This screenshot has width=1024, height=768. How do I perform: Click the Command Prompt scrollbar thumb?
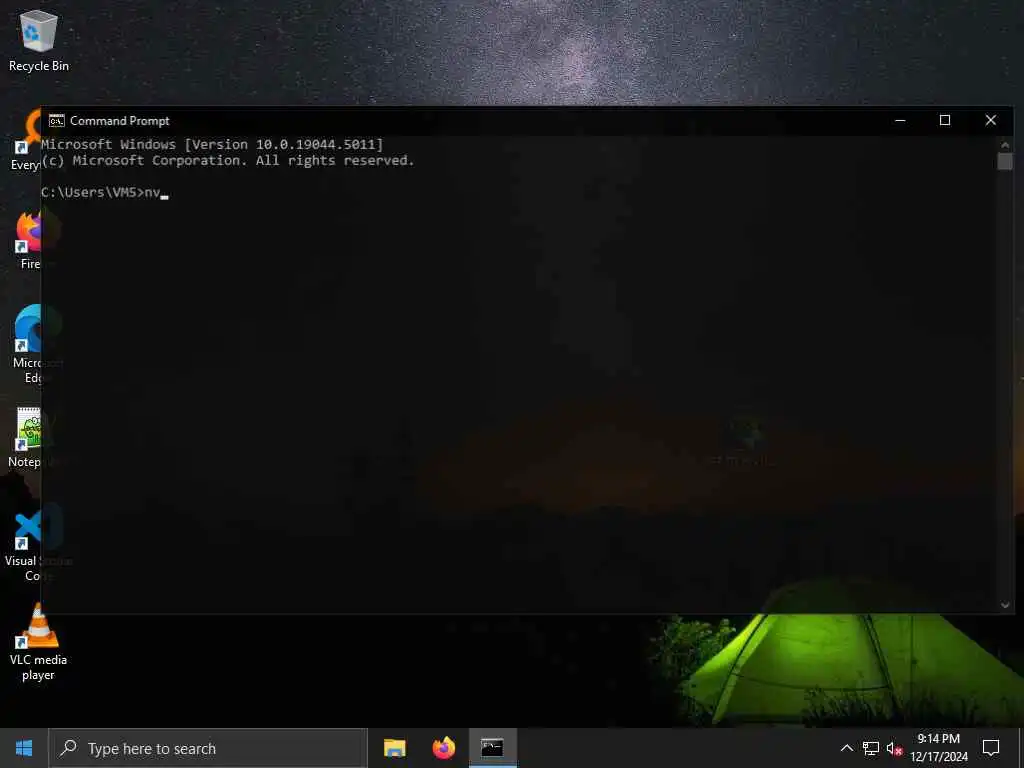(1005, 161)
